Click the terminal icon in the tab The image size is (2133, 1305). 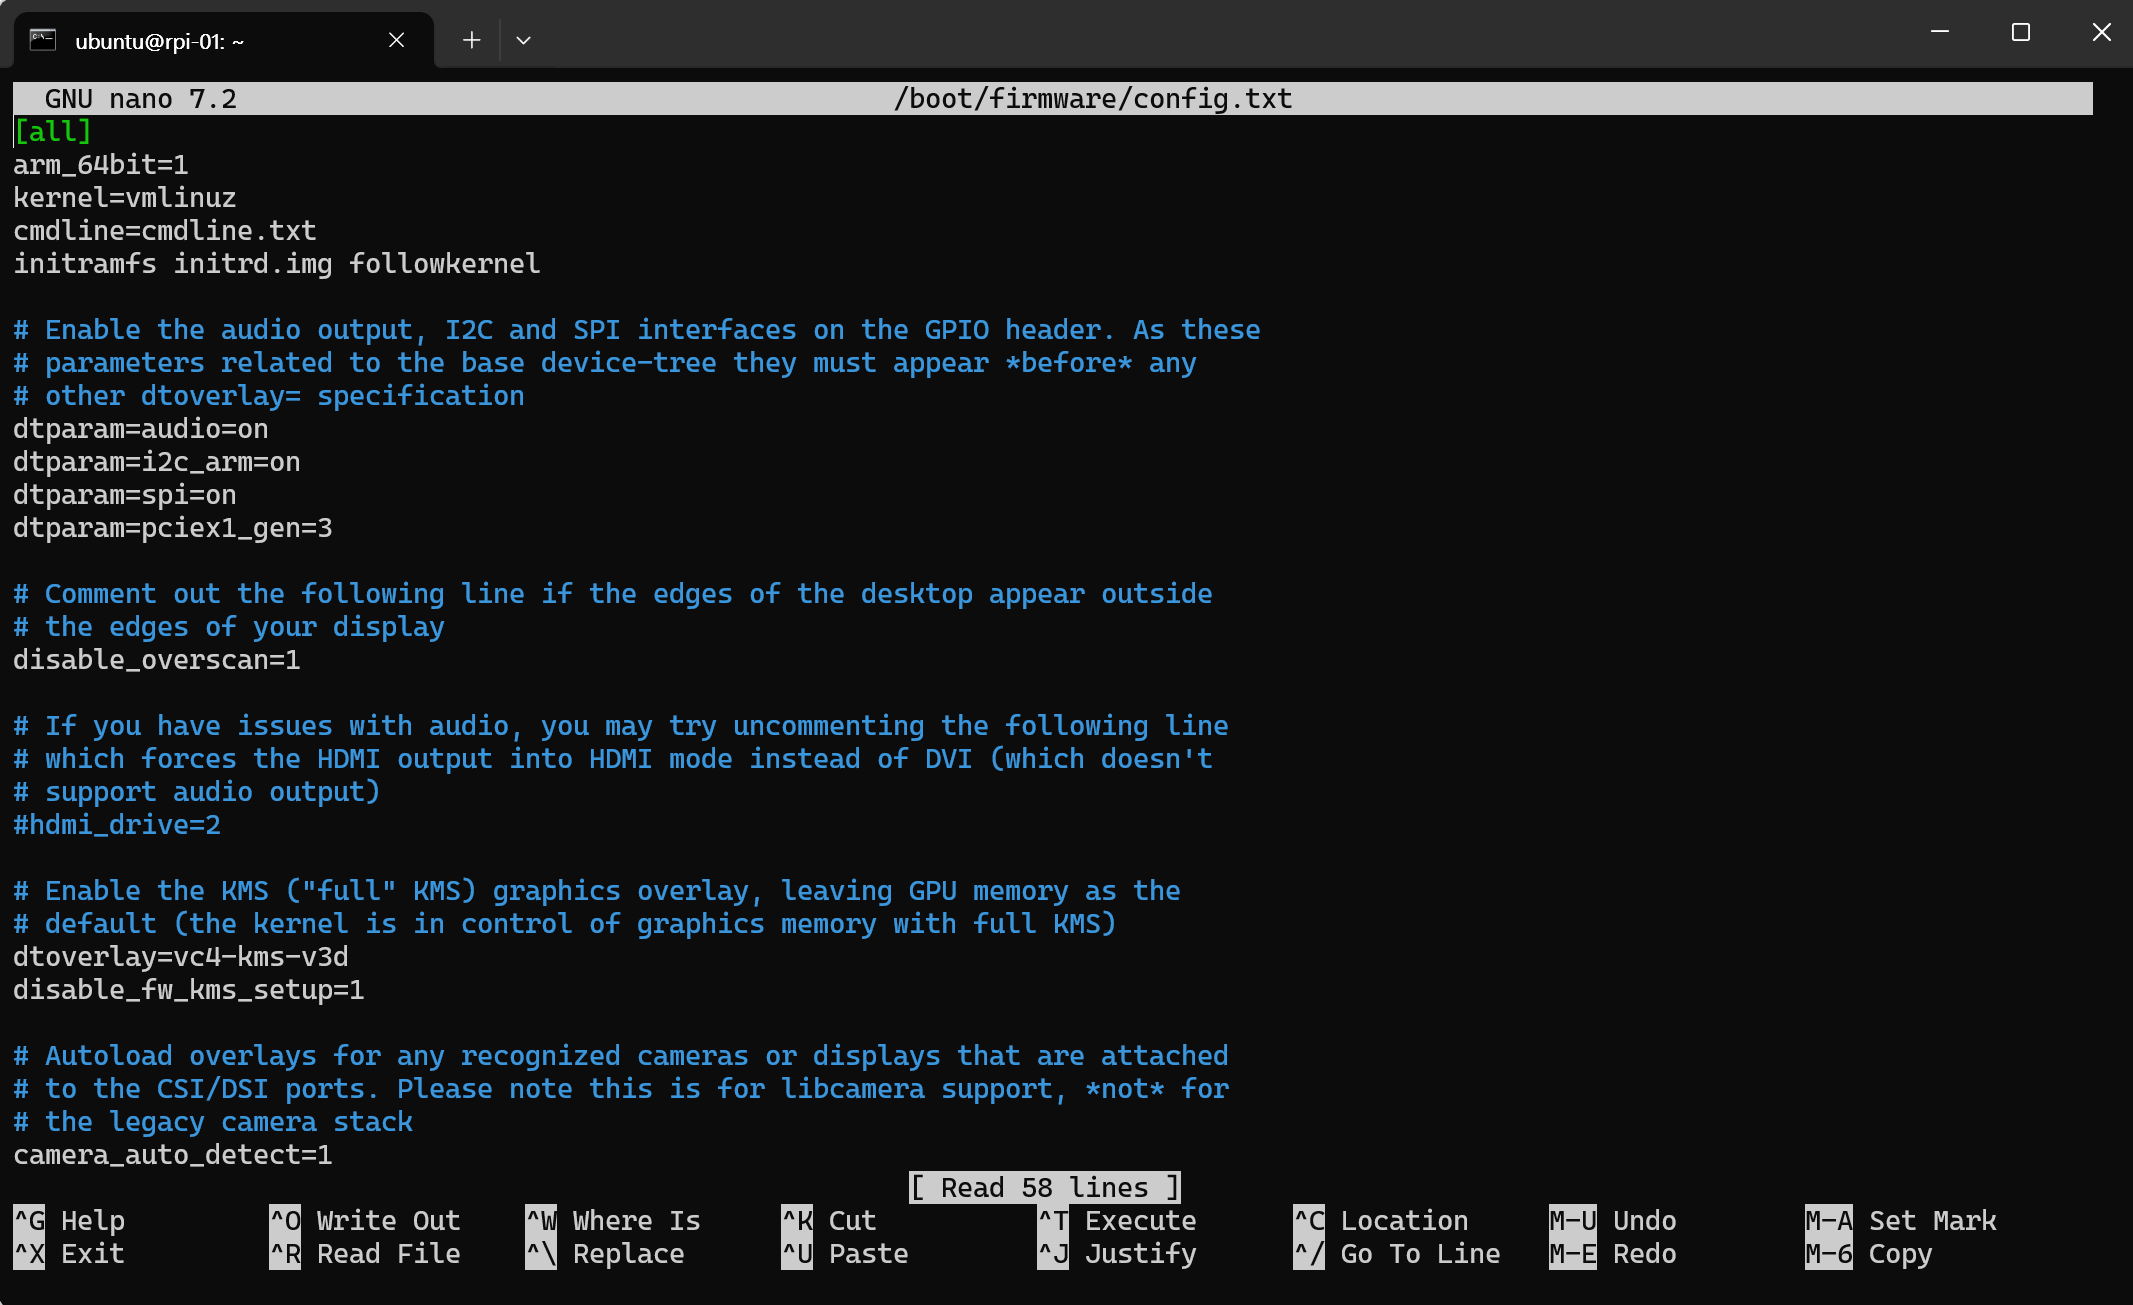coord(42,40)
